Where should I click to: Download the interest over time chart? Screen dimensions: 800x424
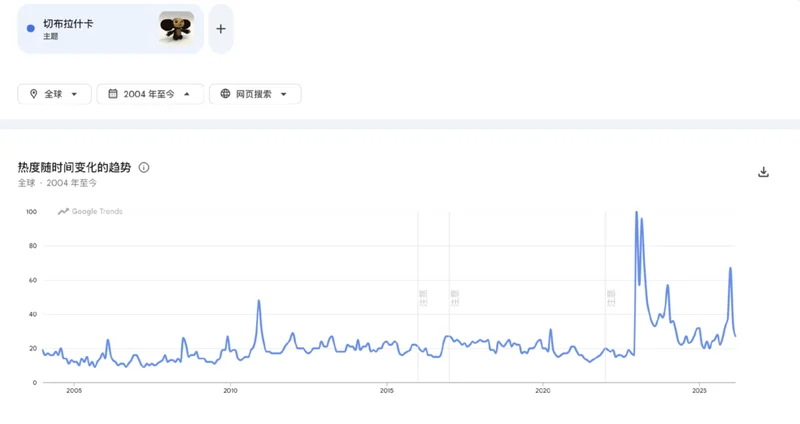pyautogui.click(x=763, y=172)
